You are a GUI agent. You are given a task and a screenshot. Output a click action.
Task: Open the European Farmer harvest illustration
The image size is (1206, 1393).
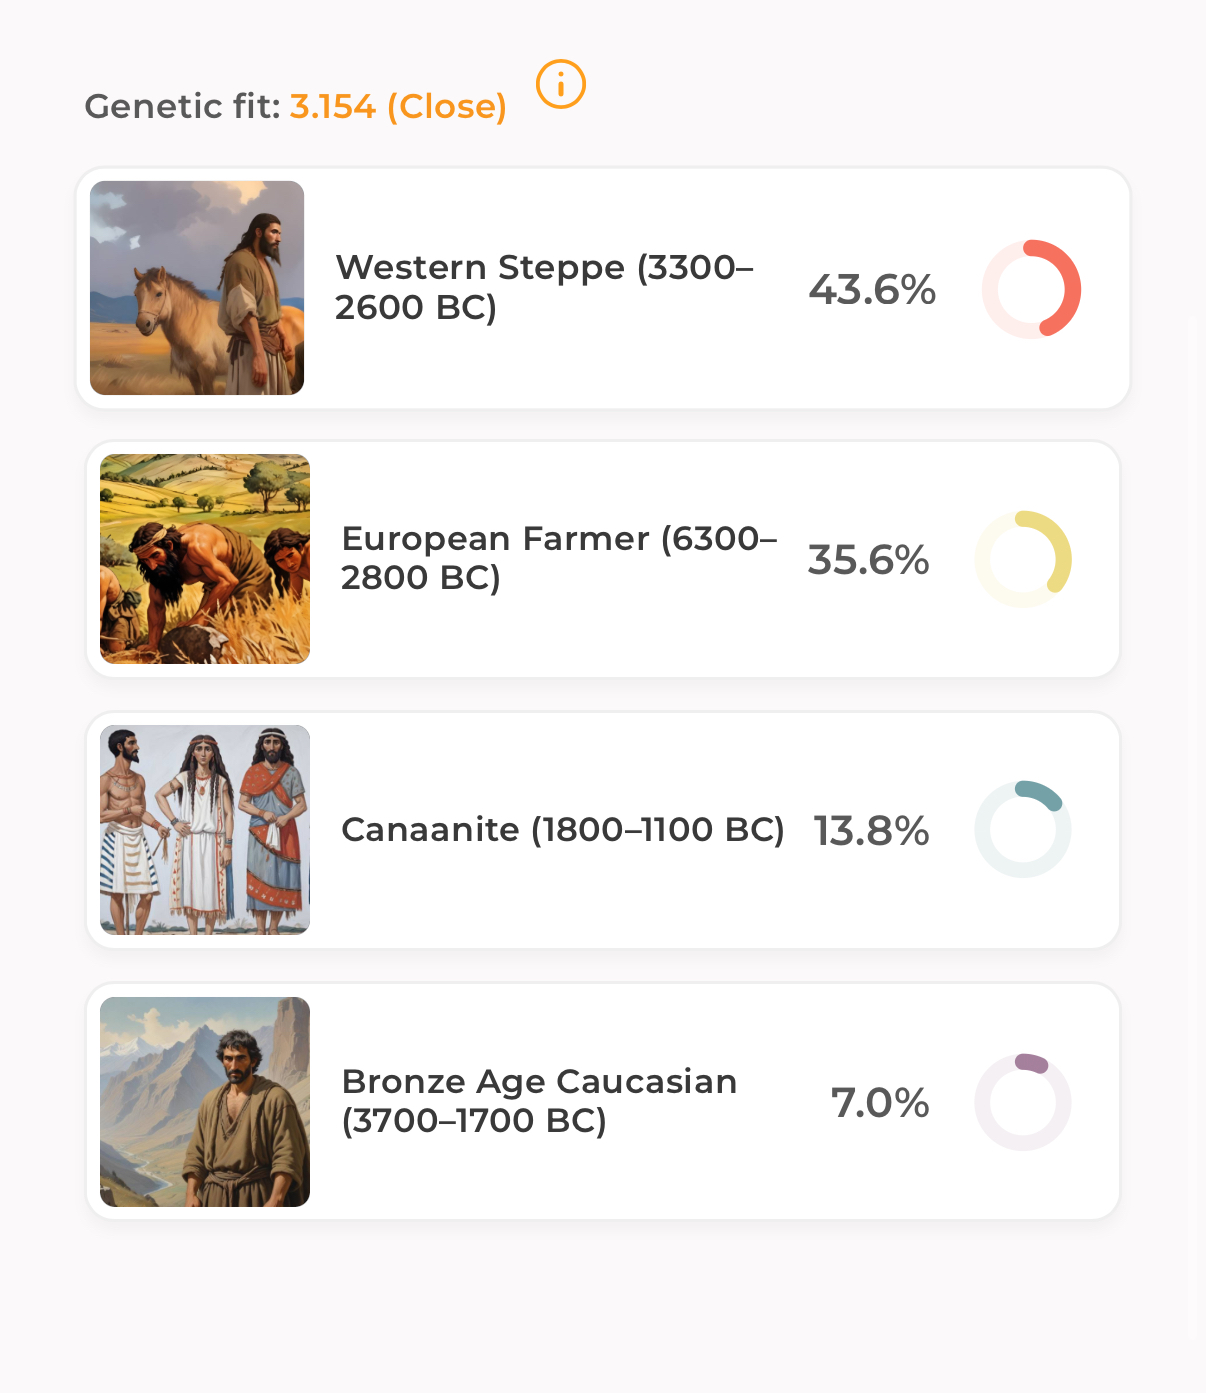click(x=205, y=559)
